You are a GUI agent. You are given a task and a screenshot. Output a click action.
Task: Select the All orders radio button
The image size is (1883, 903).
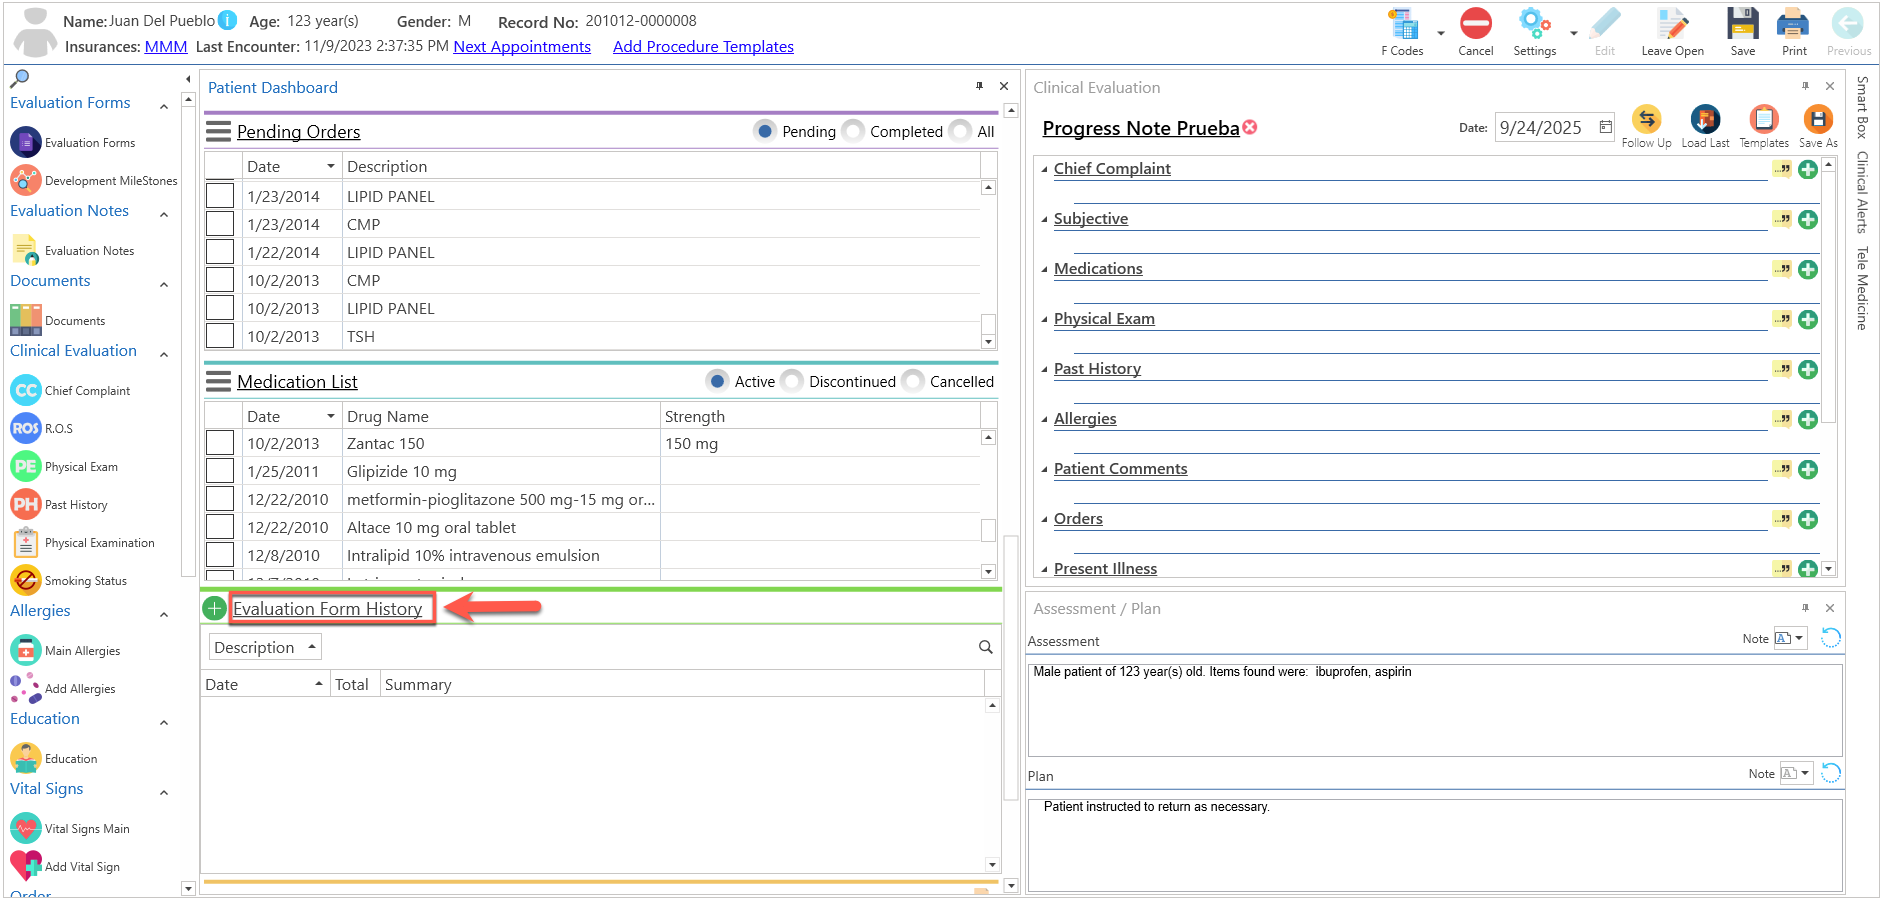tap(960, 131)
